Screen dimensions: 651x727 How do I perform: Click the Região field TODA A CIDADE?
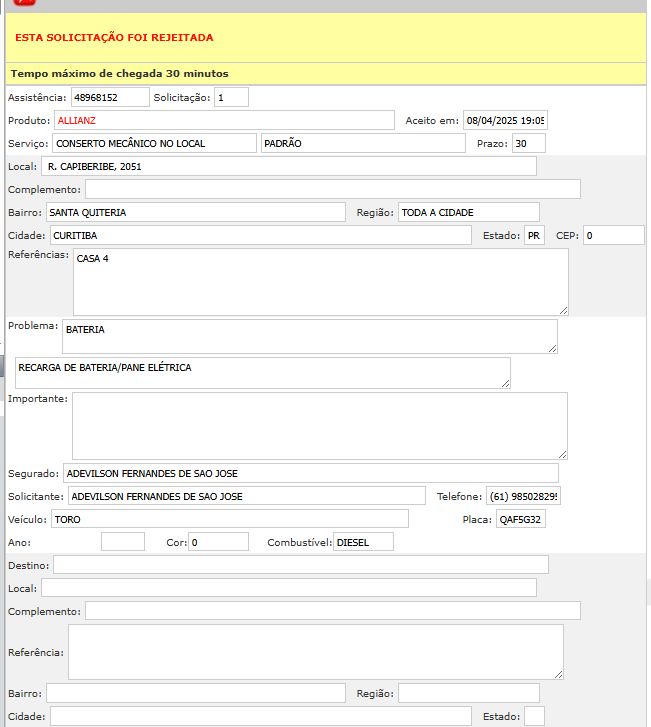click(468, 212)
